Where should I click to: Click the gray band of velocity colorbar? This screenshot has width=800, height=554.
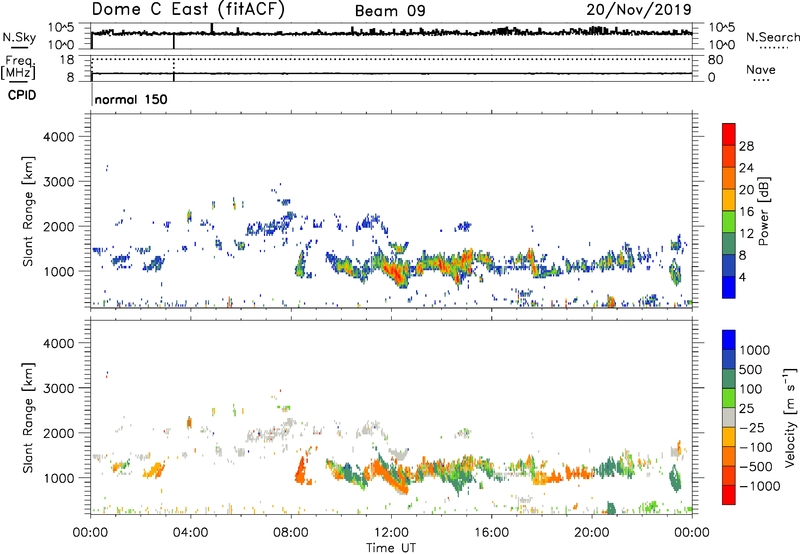[x=729, y=417]
